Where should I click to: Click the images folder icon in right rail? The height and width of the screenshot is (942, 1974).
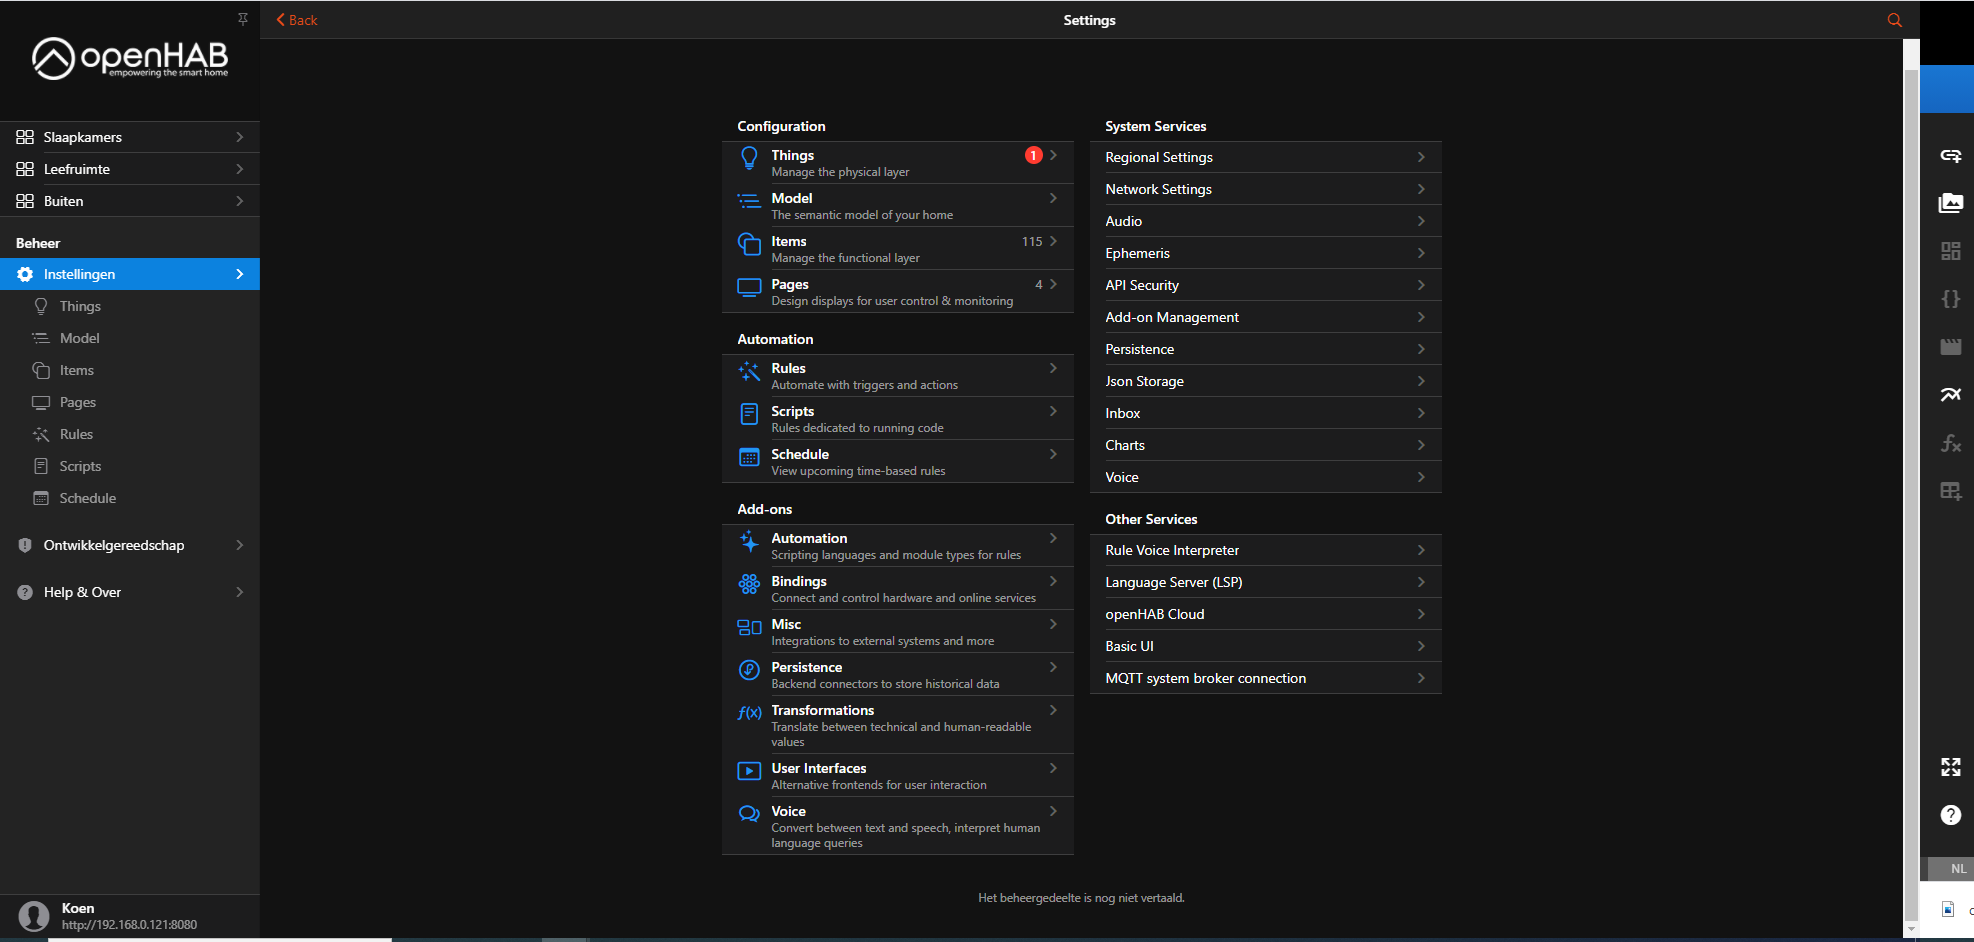1950,203
